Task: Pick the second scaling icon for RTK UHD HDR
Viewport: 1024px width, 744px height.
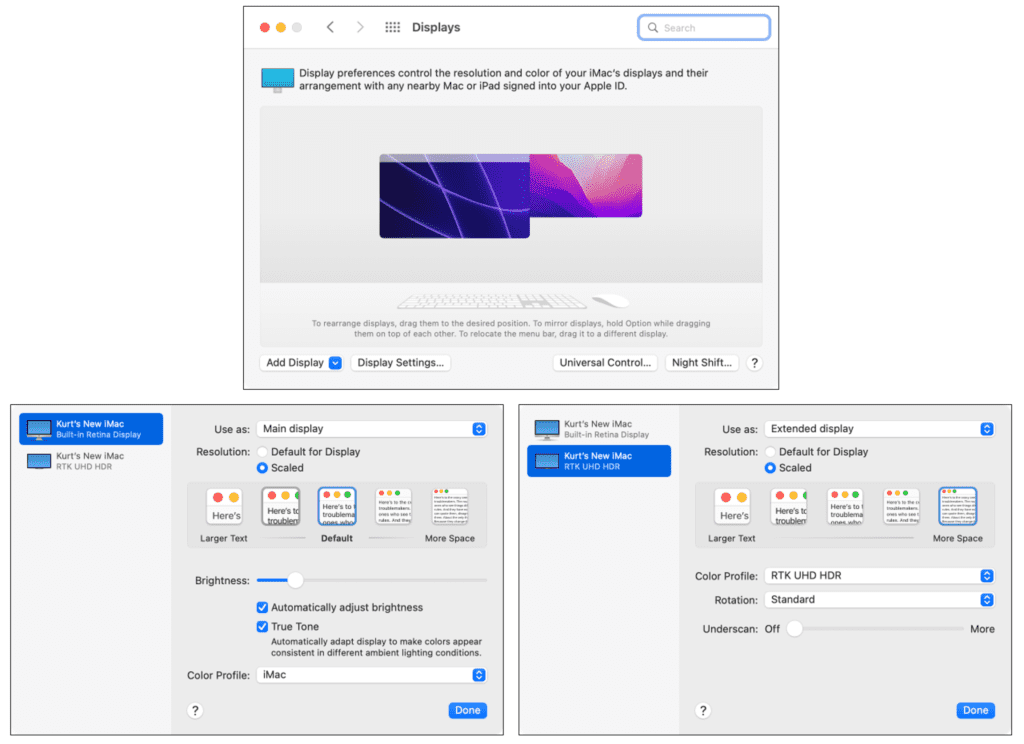Action: pos(789,506)
